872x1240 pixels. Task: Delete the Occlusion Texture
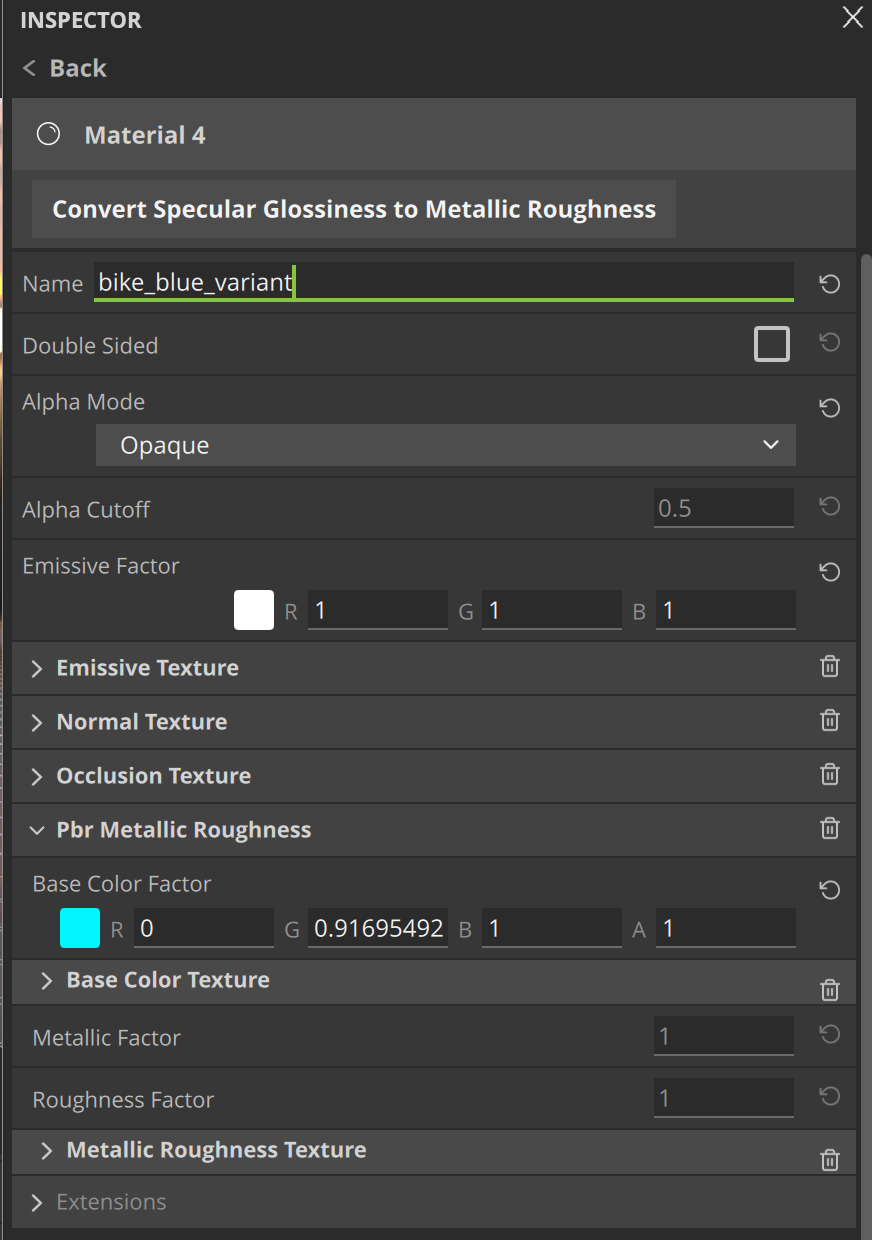click(829, 775)
